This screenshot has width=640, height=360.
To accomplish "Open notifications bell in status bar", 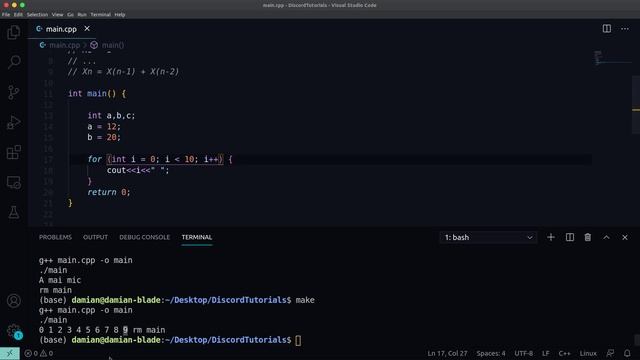I will 627,353.
